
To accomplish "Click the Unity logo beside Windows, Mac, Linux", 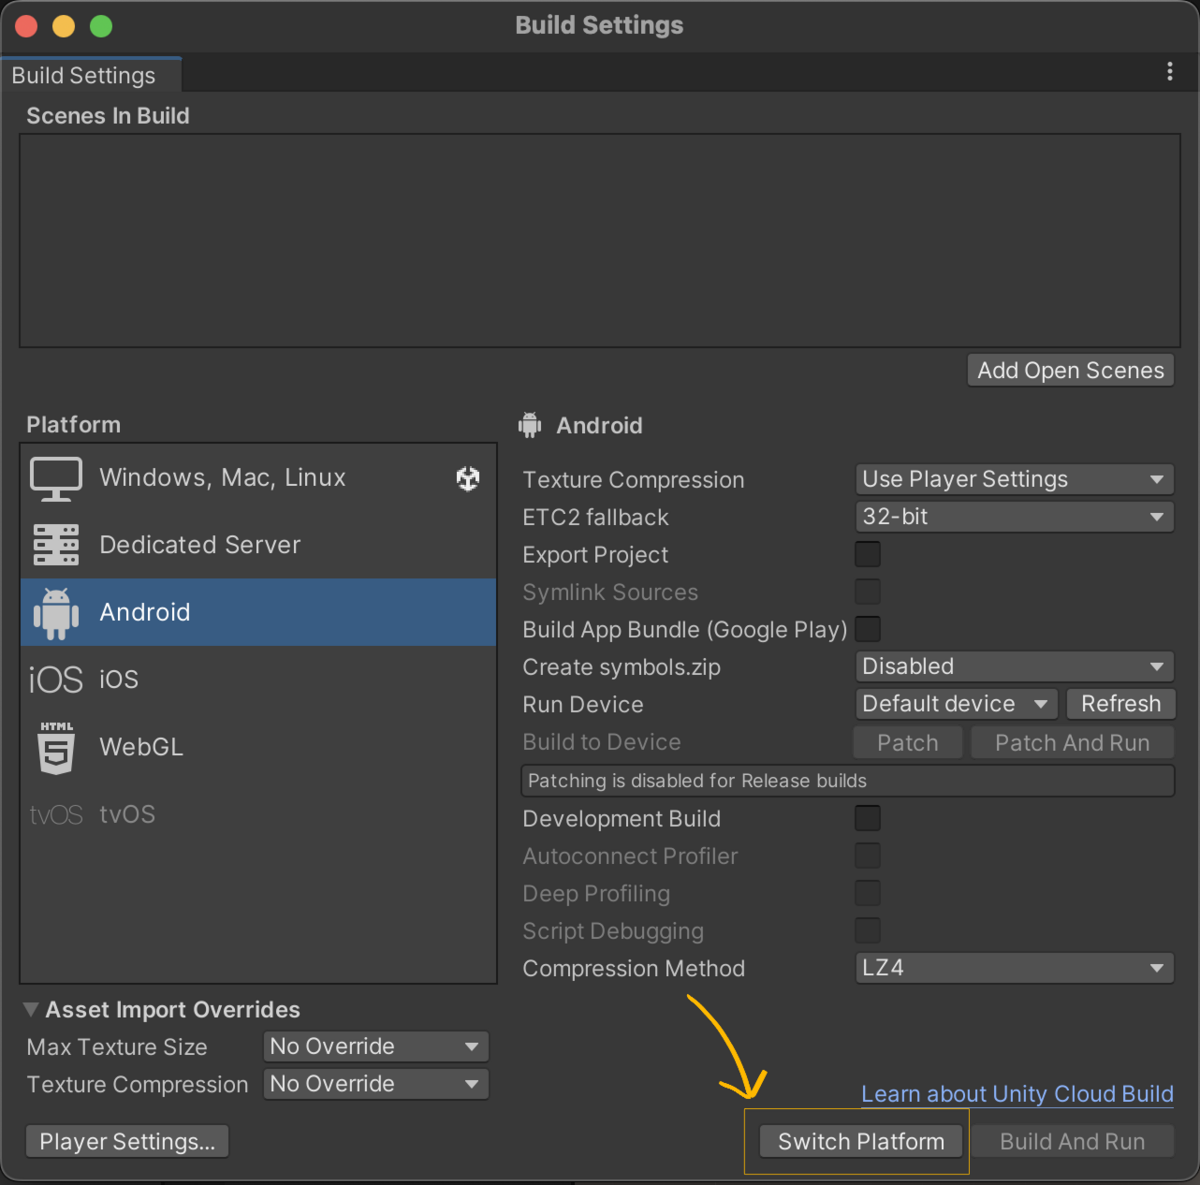I will 468,479.
